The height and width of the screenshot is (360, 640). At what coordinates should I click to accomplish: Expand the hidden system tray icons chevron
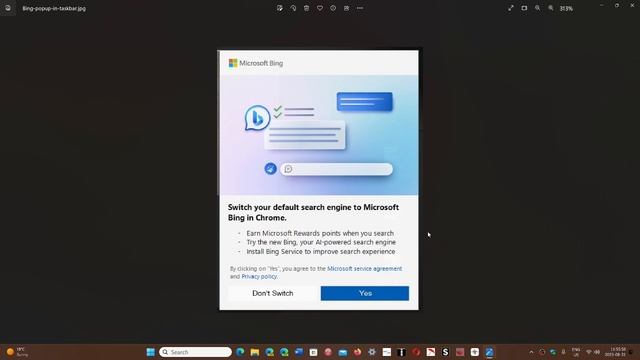(x=531, y=352)
